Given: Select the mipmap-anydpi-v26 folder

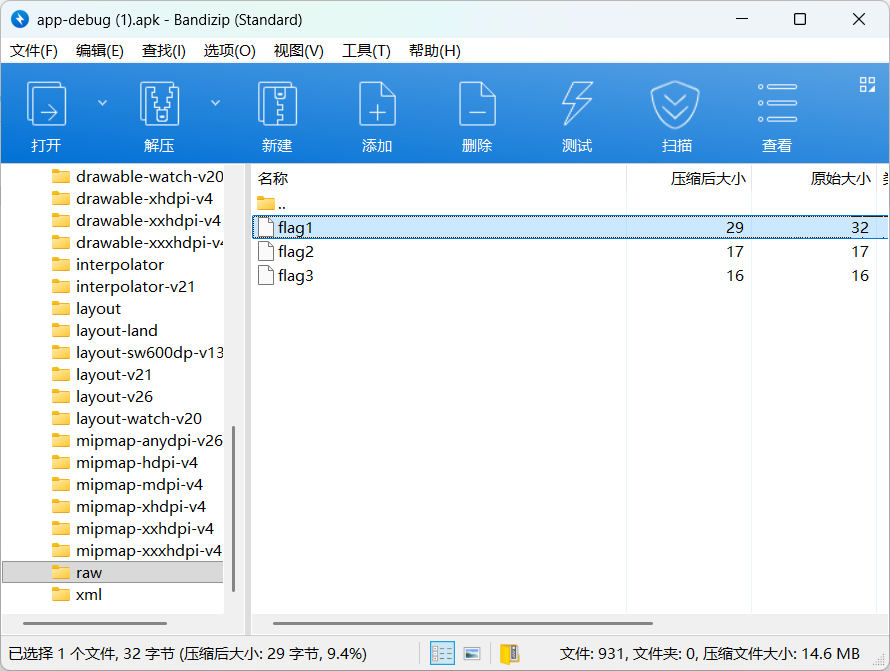Looking at the screenshot, I should tap(137, 441).
